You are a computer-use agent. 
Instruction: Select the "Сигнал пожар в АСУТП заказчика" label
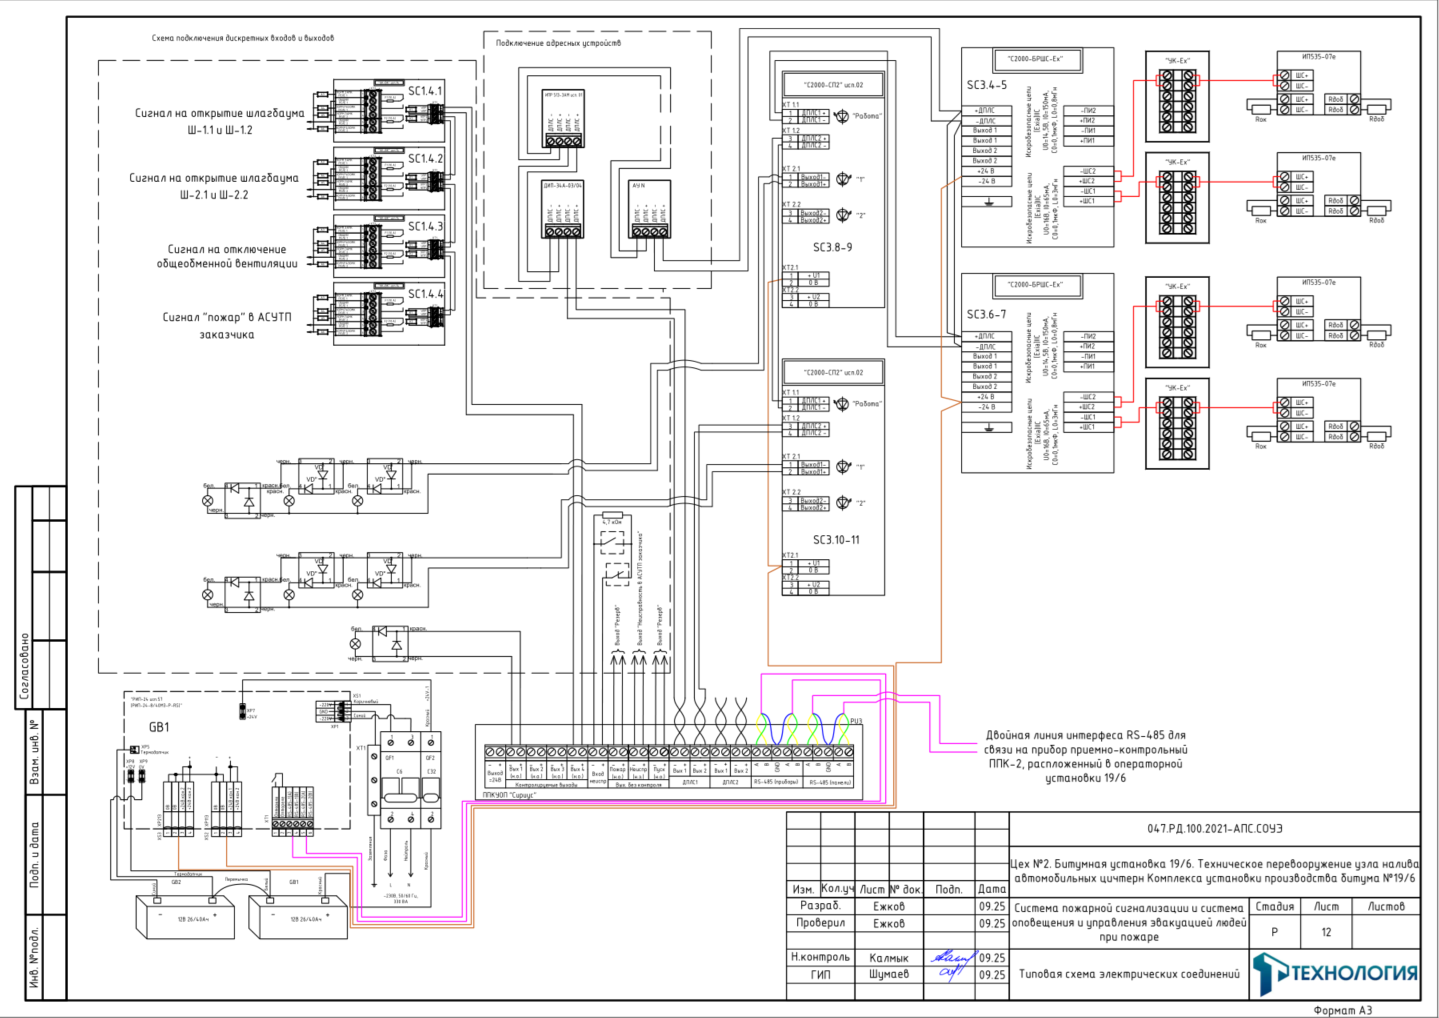(227, 326)
